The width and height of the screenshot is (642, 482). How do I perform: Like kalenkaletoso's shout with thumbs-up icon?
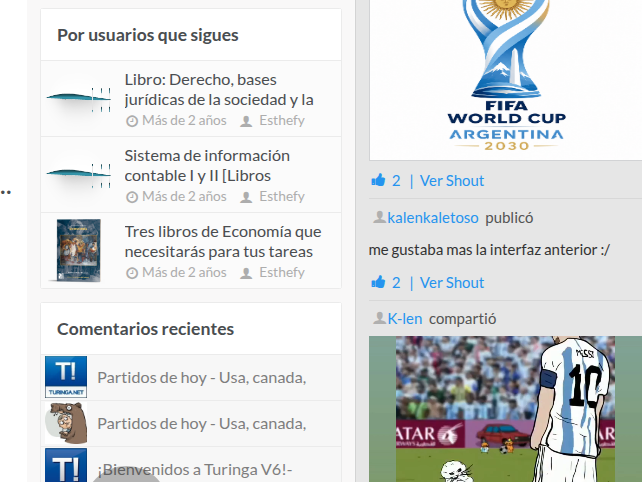(378, 282)
